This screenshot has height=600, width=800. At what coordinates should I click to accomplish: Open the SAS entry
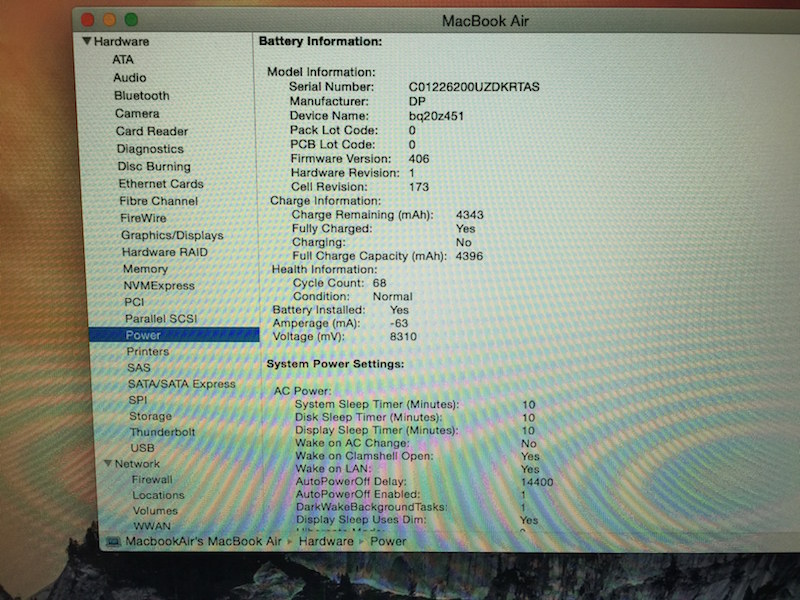(x=139, y=367)
